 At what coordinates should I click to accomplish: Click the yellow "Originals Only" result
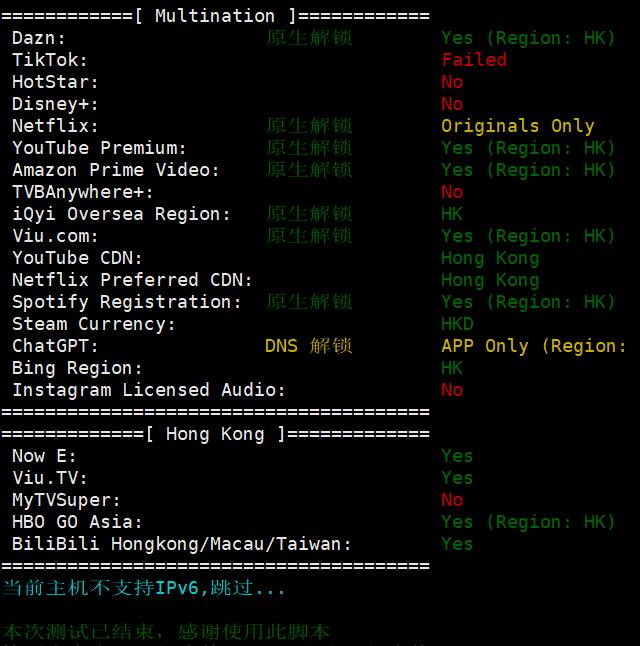pos(518,126)
